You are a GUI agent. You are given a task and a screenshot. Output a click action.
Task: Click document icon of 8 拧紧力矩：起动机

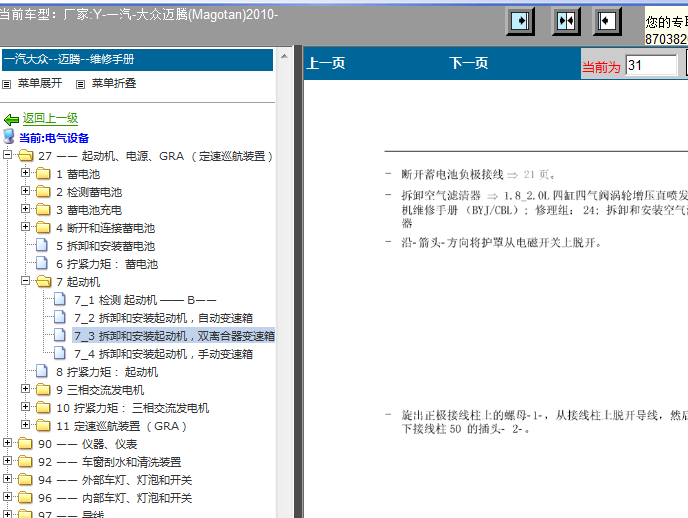click(42, 371)
